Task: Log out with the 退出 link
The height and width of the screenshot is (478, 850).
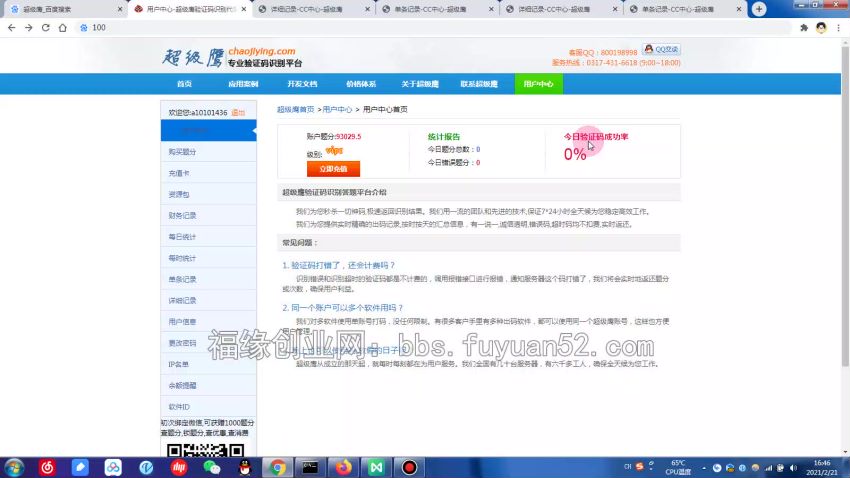Action: [x=238, y=113]
